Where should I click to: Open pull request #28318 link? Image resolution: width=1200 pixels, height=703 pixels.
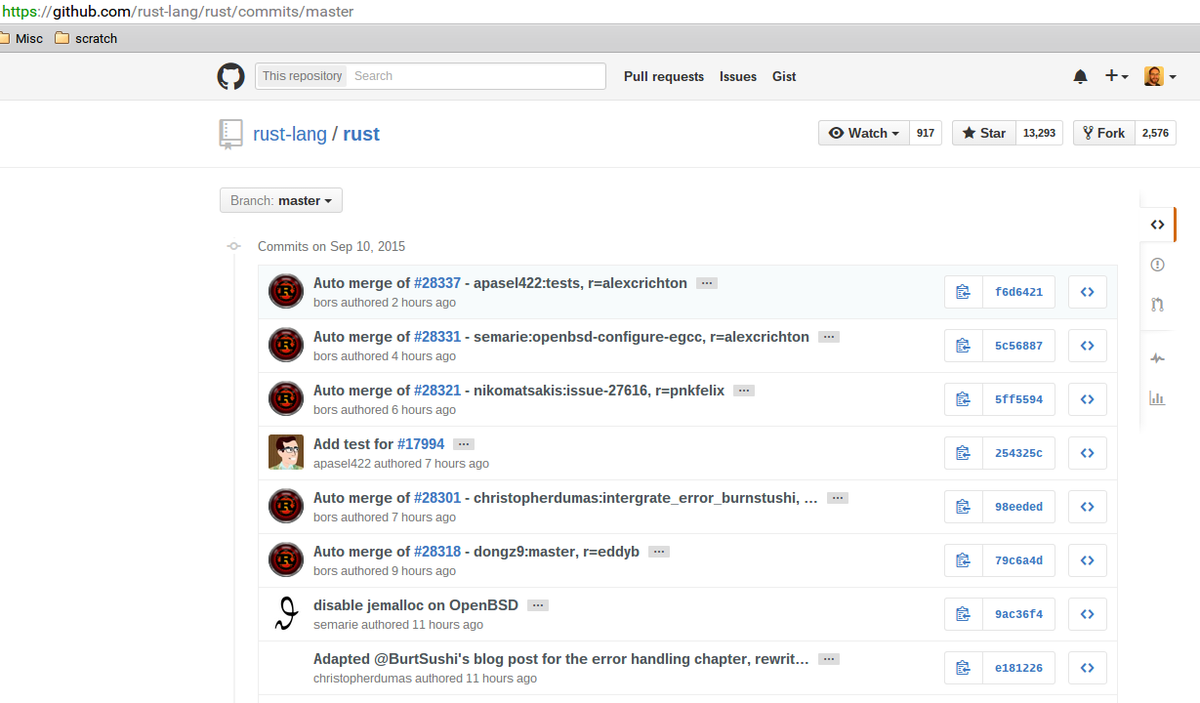tap(437, 551)
